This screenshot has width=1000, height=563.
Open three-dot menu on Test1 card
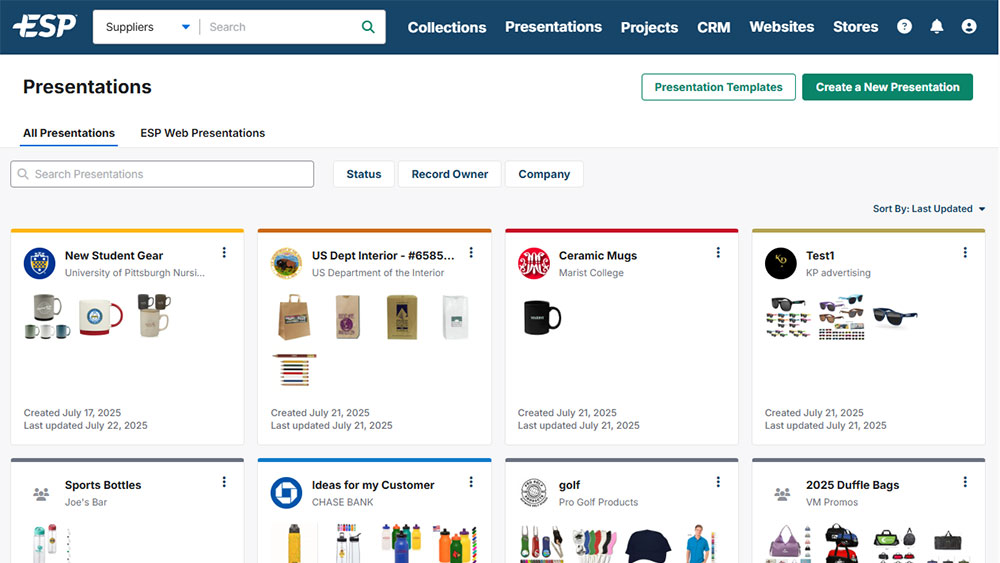[x=965, y=253]
